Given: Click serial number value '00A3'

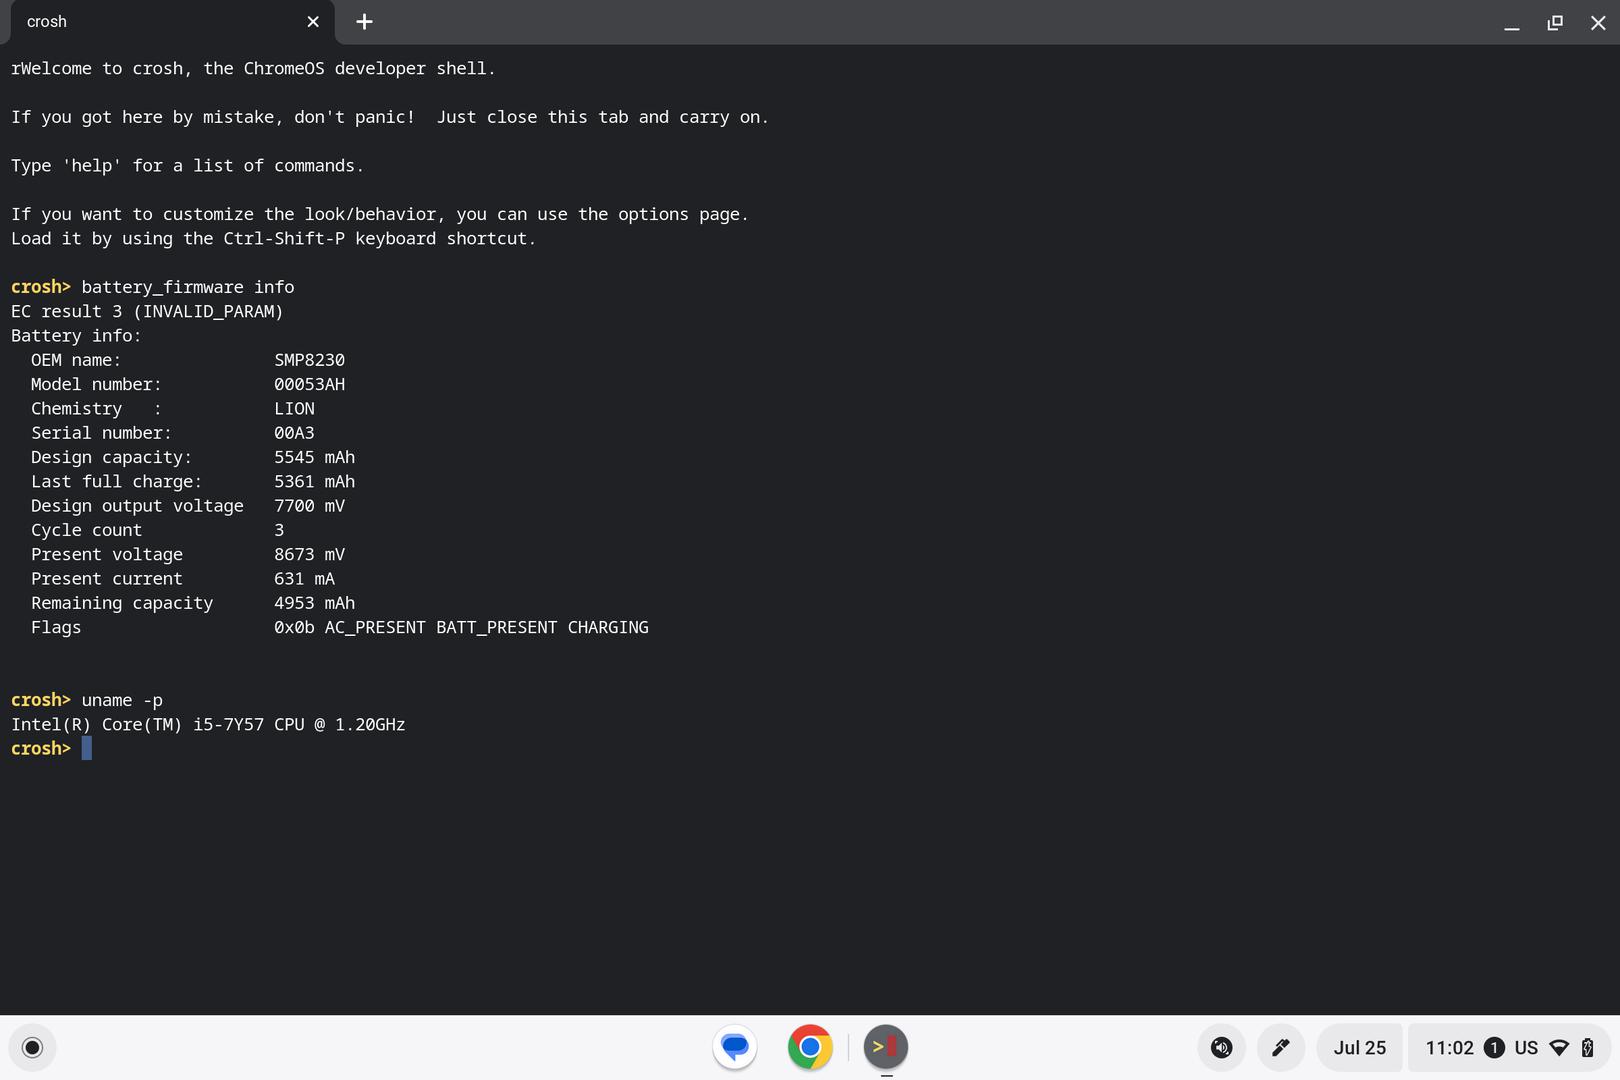Looking at the screenshot, I should click(294, 433).
